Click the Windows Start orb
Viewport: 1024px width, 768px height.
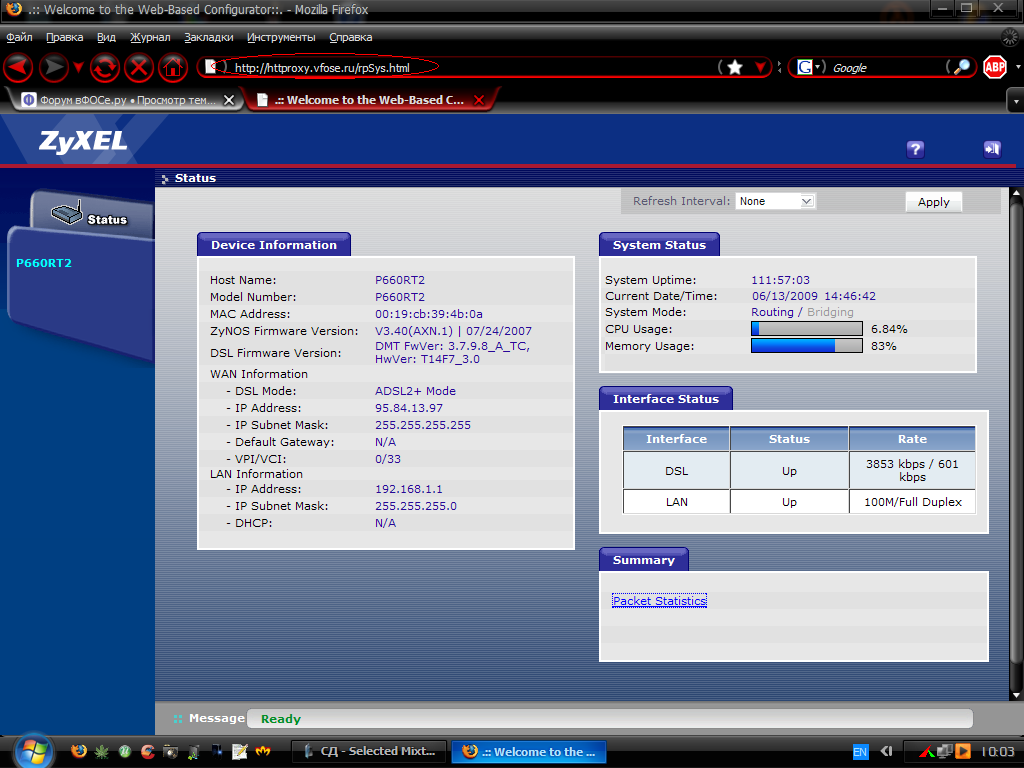(34, 750)
